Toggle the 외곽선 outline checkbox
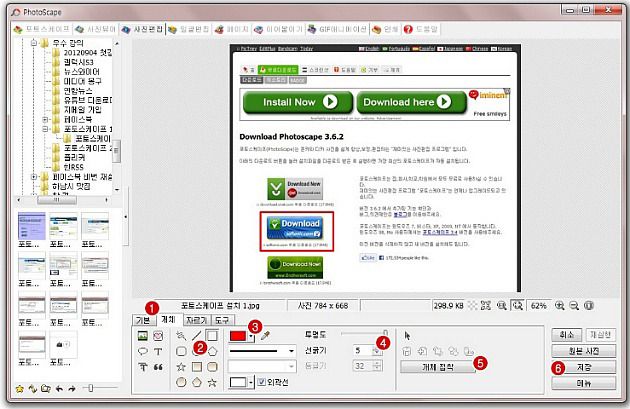630x409 pixels. point(261,382)
